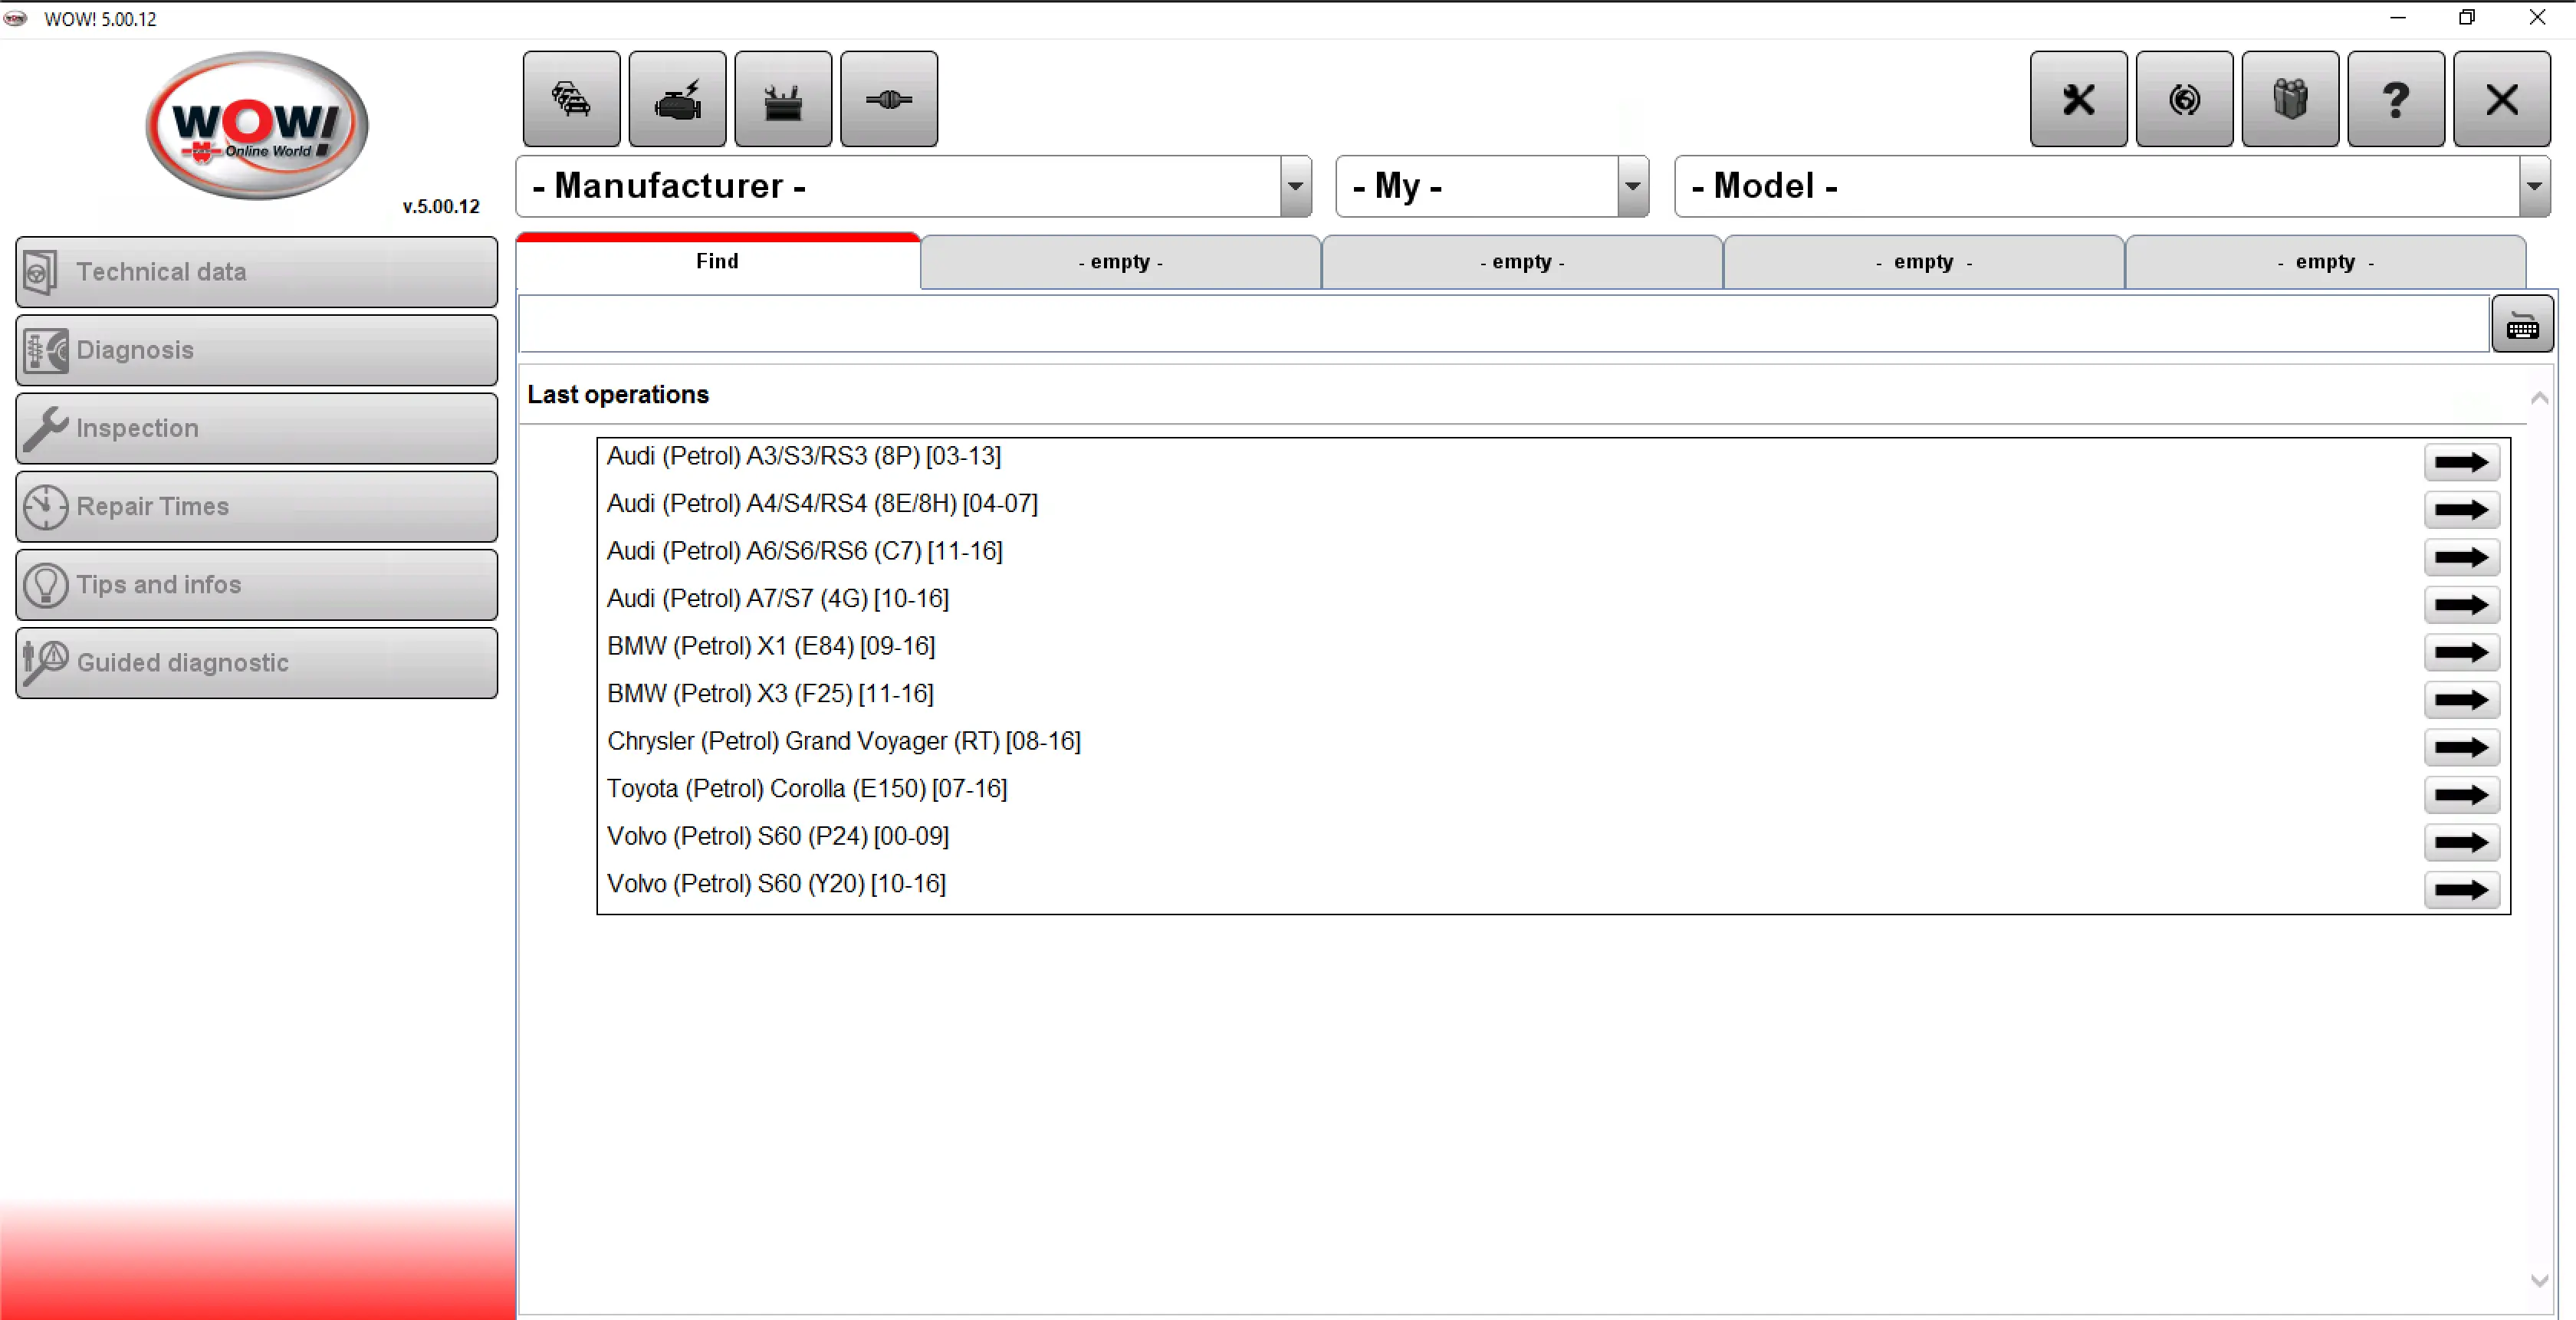Image resolution: width=2576 pixels, height=1320 pixels.
Task: Open the parts catalog icon
Action: [x=2290, y=98]
